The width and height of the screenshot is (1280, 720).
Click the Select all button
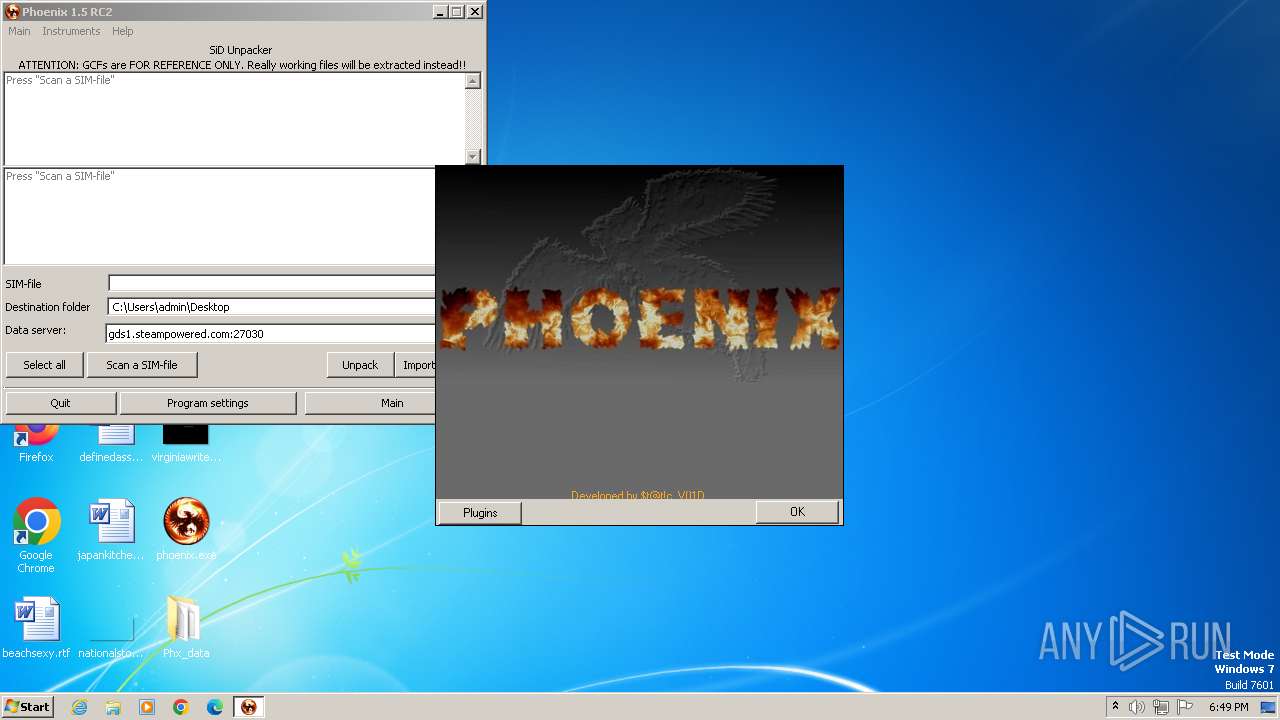(x=44, y=365)
